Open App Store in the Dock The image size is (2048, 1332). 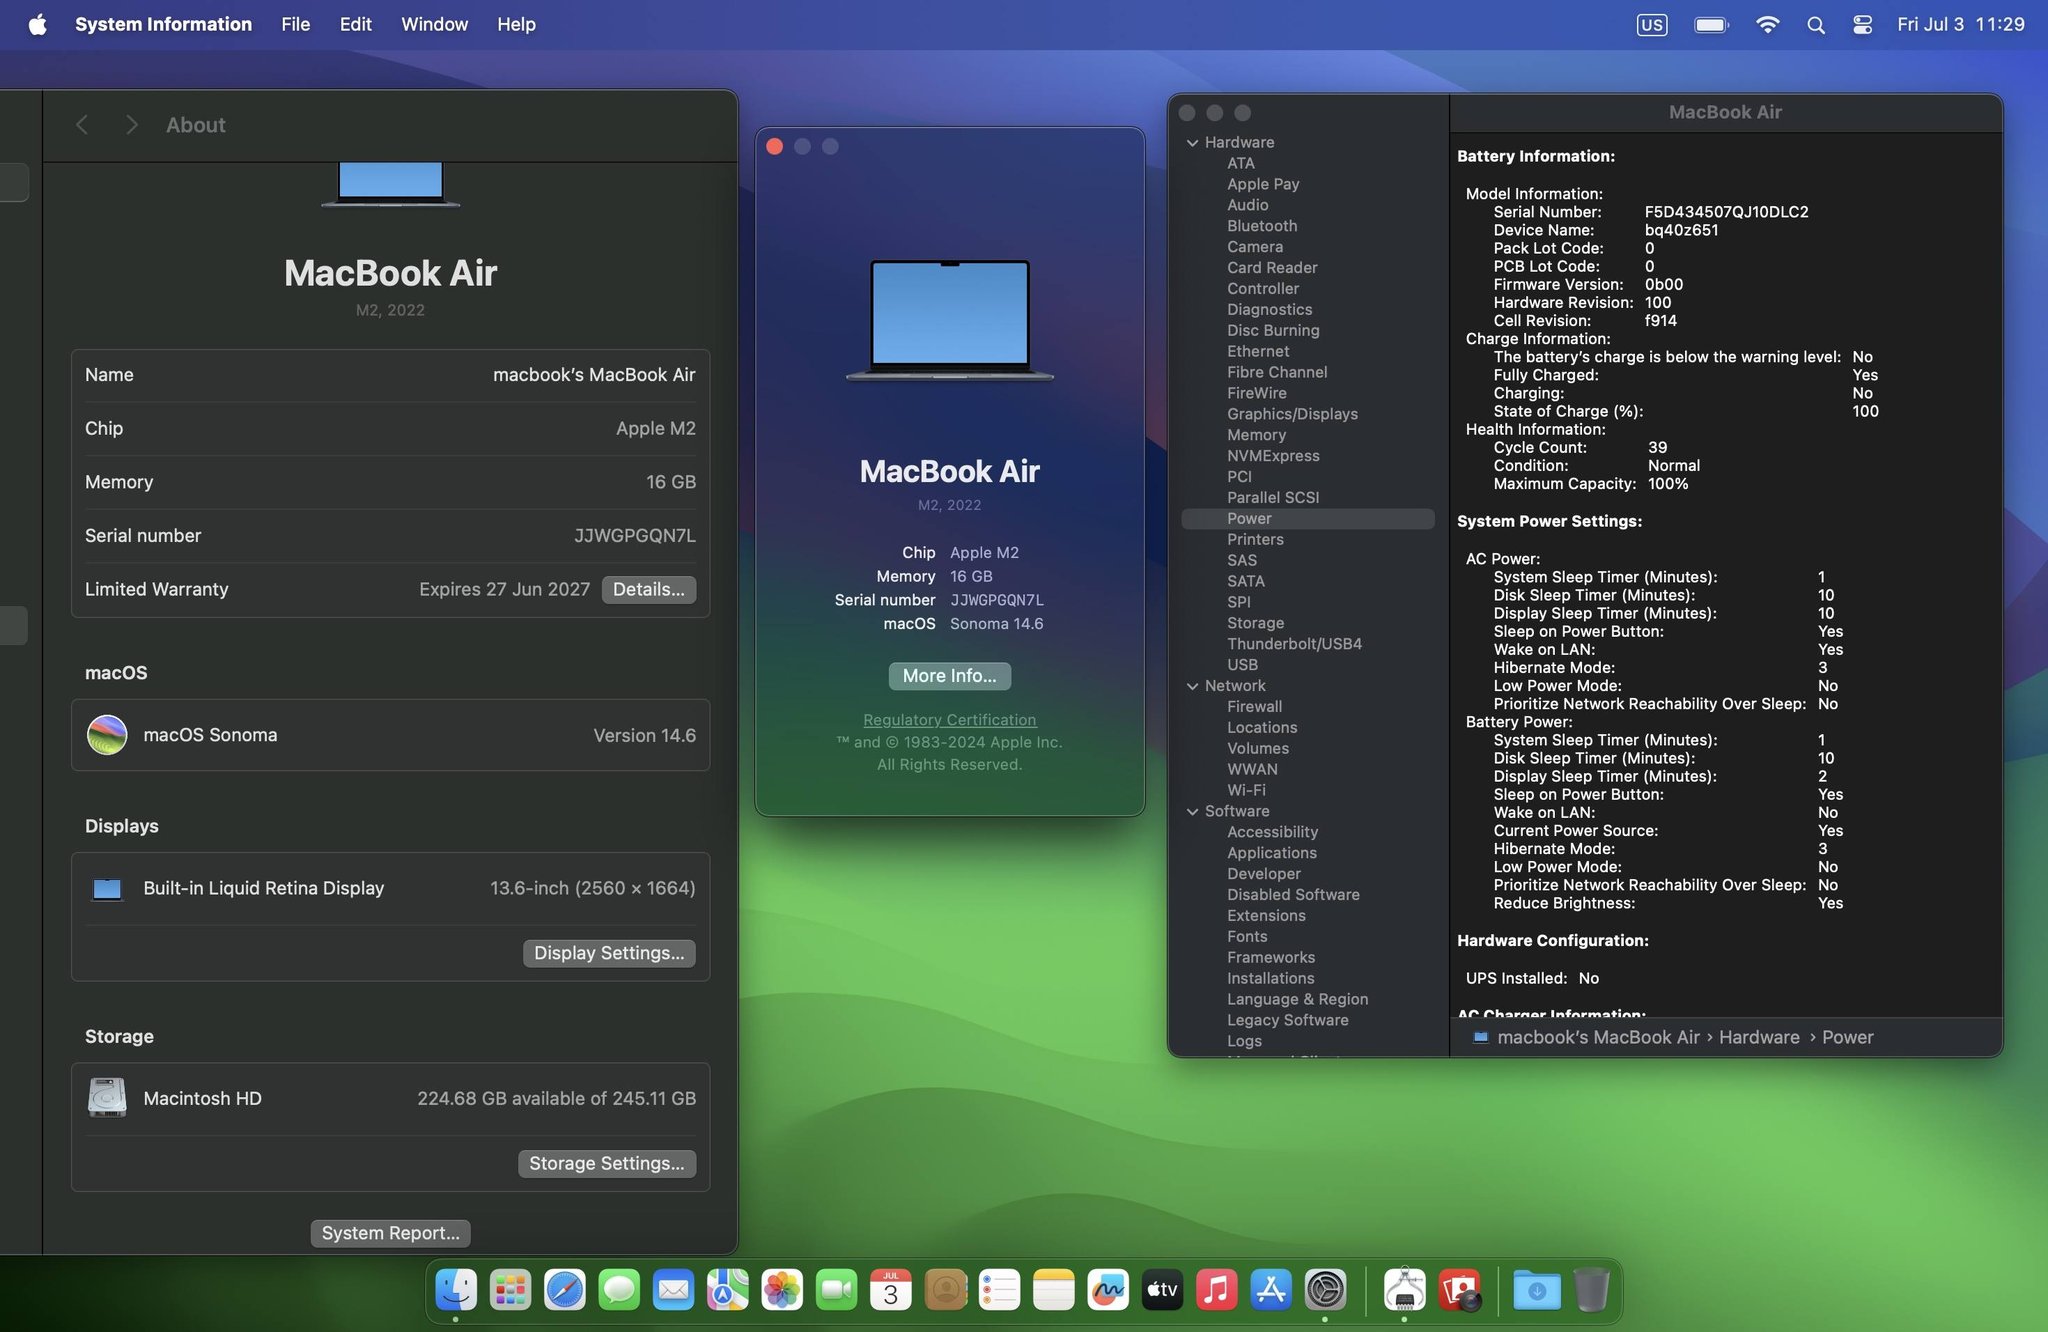pos(1271,1290)
